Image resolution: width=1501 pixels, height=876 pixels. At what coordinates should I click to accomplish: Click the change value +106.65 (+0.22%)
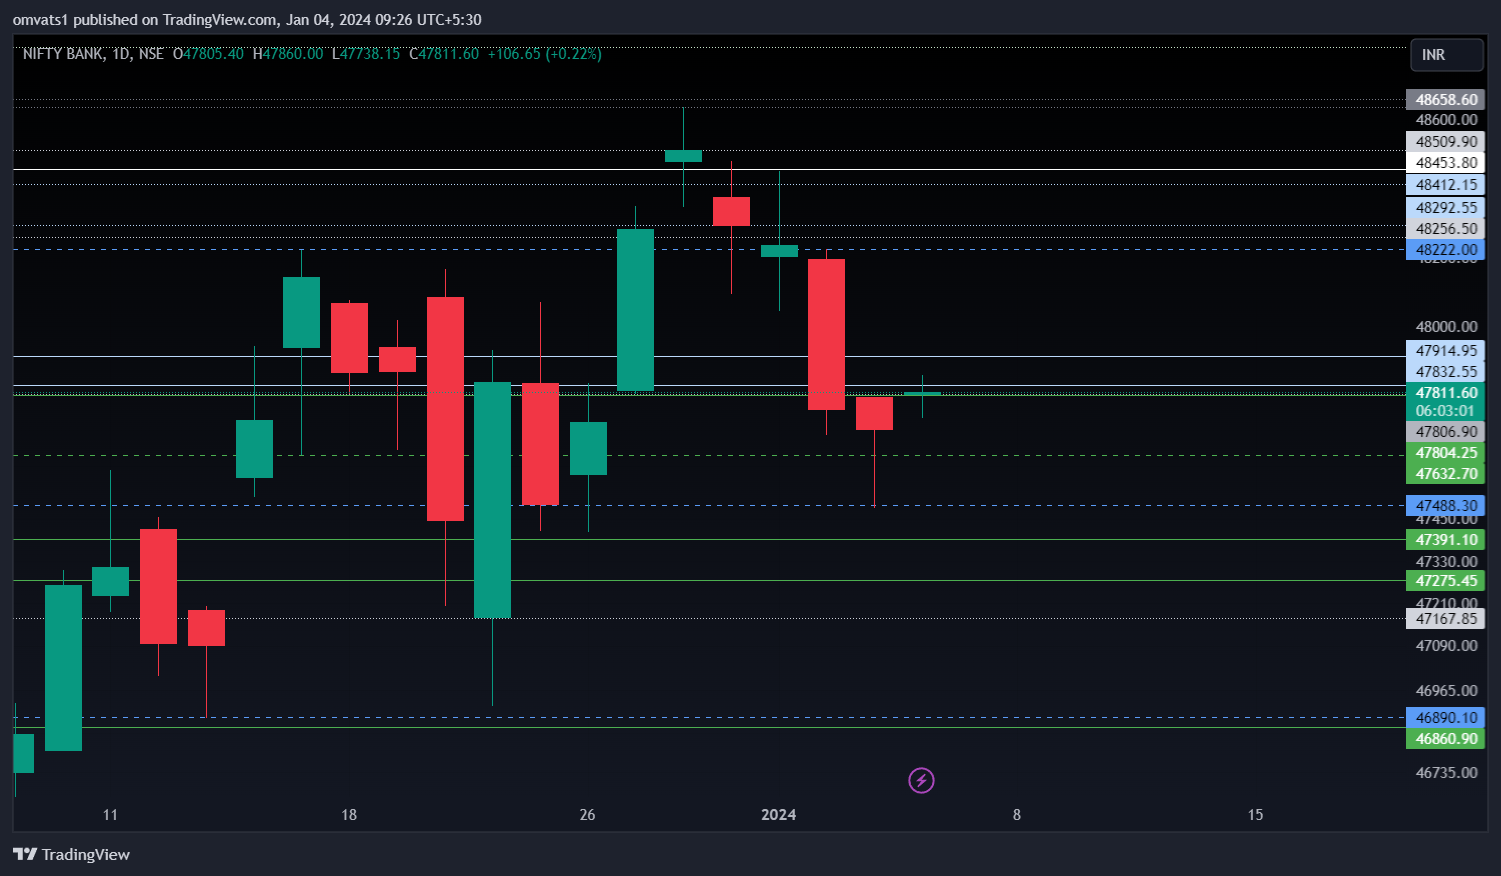[545, 54]
